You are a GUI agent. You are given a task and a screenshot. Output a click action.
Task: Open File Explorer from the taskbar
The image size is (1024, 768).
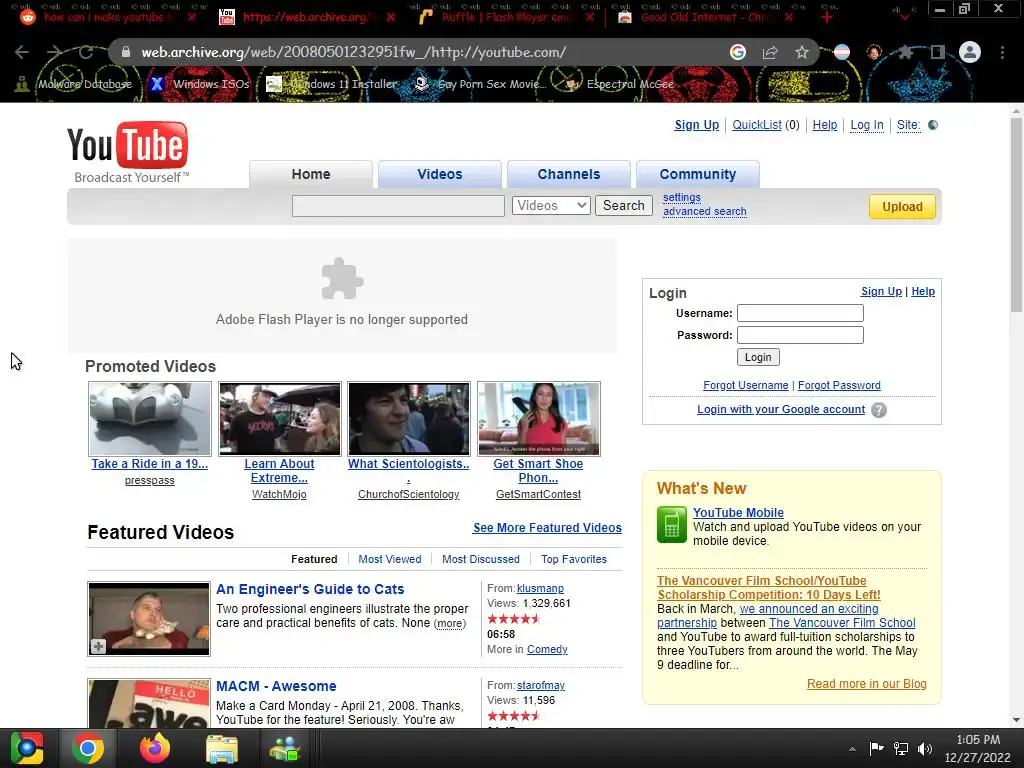pyautogui.click(x=222, y=748)
